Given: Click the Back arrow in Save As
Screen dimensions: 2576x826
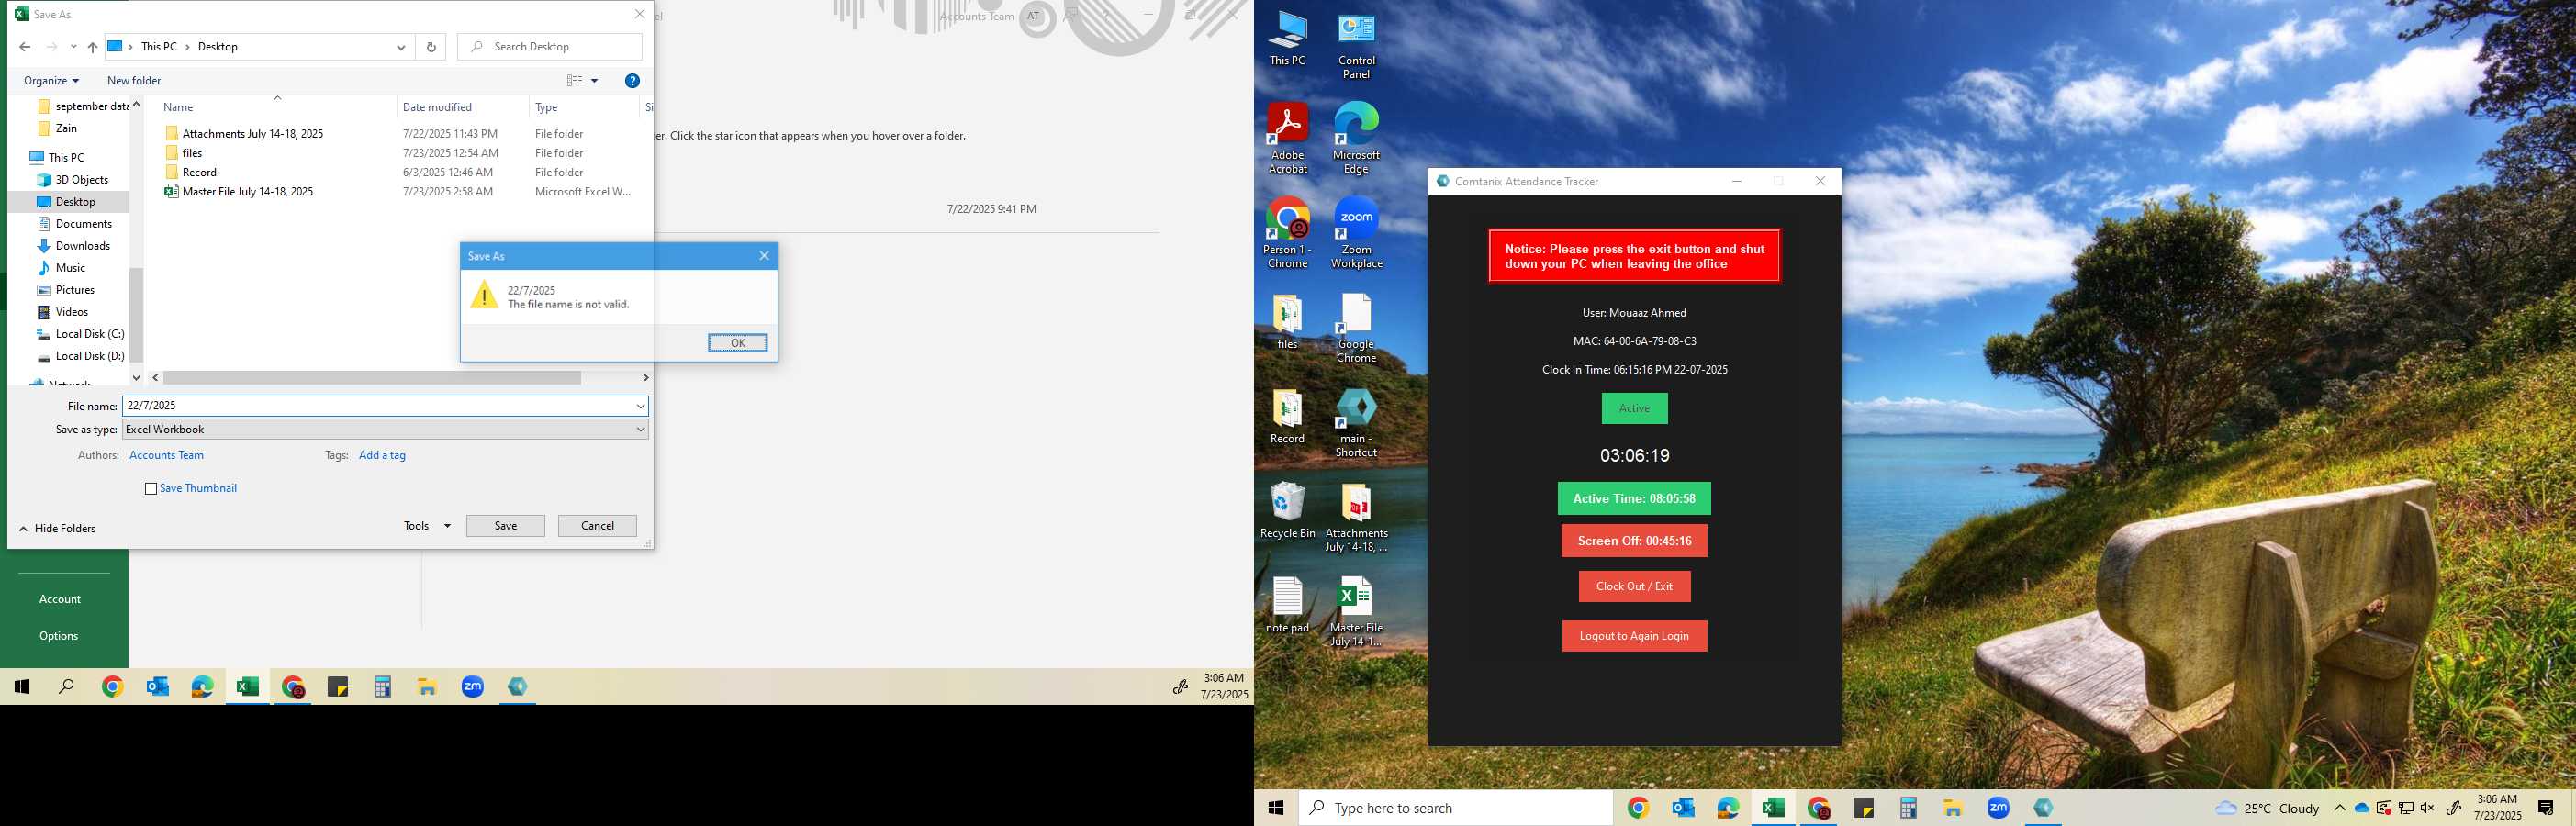Looking at the screenshot, I should (25, 47).
